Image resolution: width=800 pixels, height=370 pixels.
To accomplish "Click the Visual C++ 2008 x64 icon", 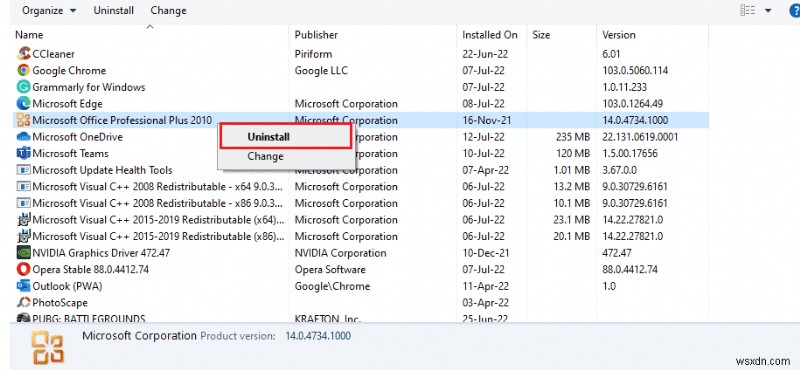I will (23, 187).
